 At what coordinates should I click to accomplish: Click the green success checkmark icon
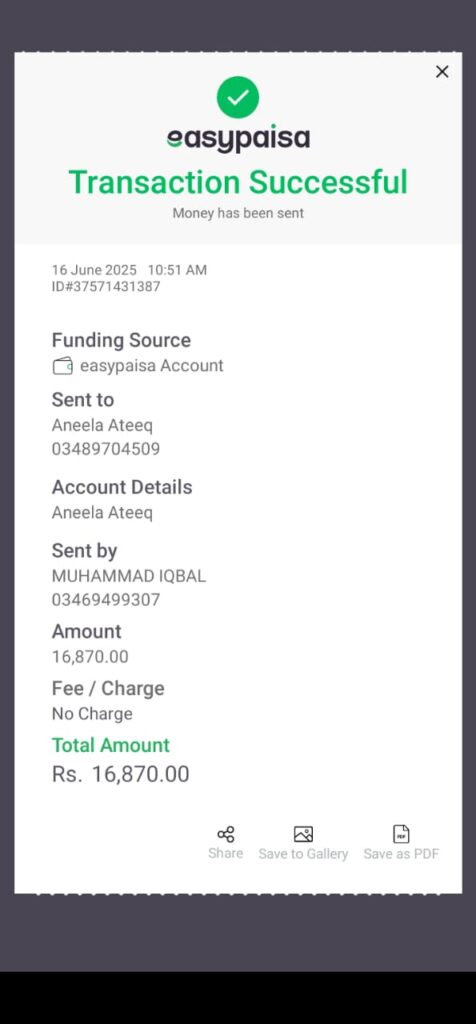[238, 97]
